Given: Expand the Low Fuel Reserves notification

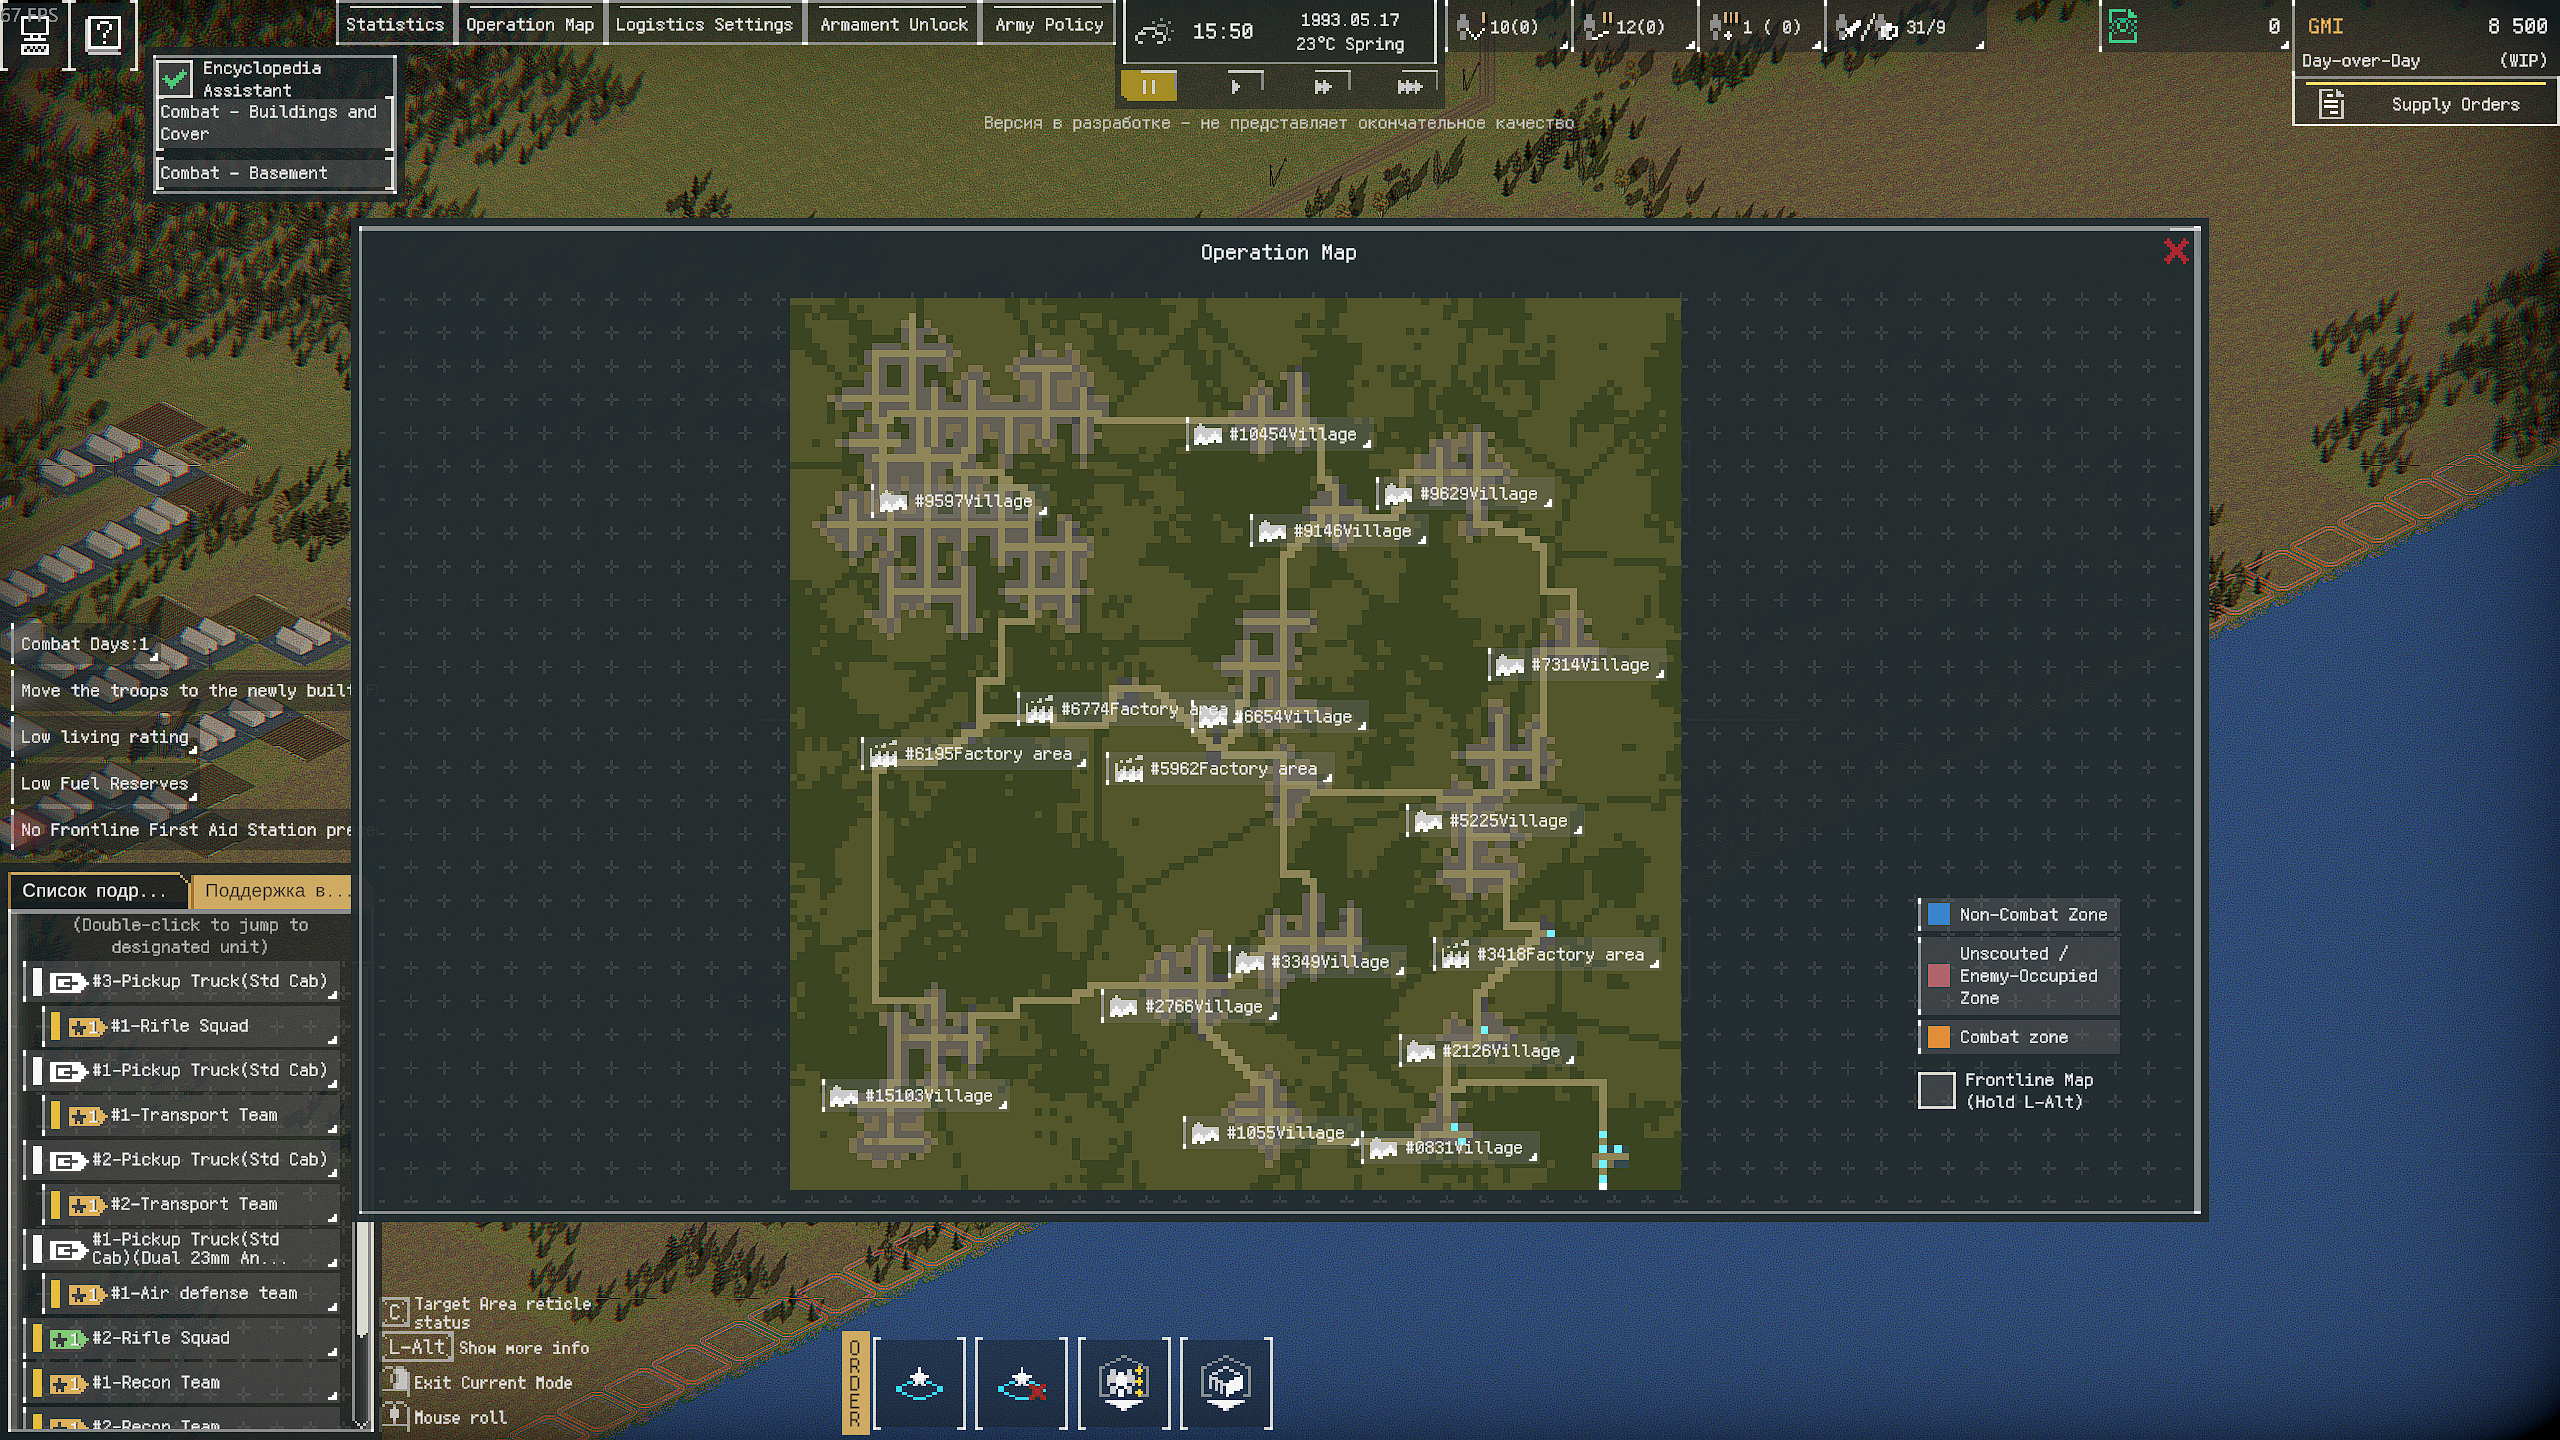Looking at the screenshot, I should point(105,783).
